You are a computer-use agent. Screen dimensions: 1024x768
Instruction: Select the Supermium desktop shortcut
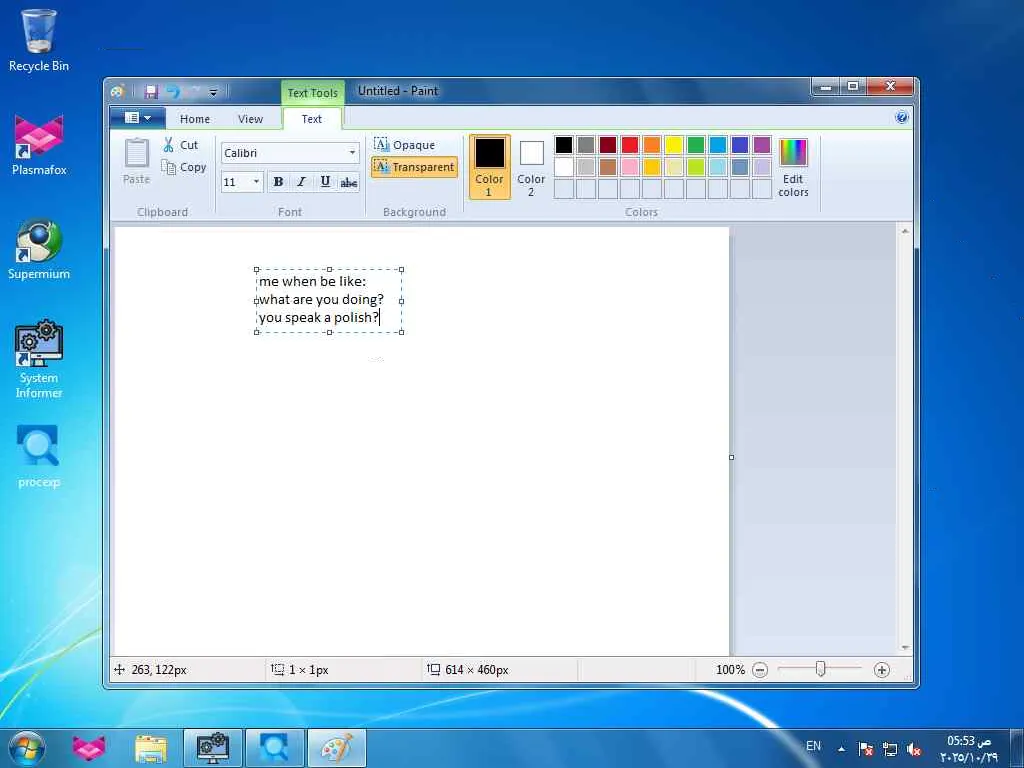[39, 249]
